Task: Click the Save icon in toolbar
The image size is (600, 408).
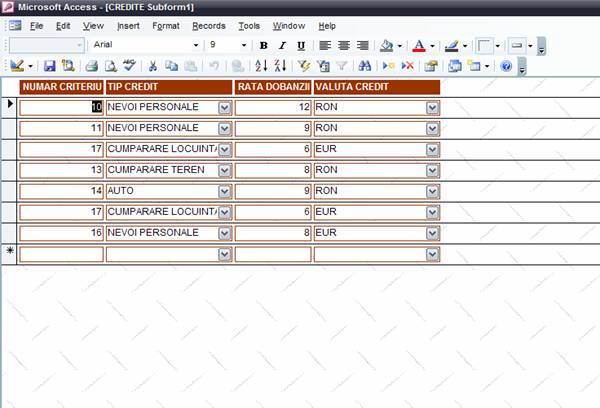Action: tap(49, 66)
